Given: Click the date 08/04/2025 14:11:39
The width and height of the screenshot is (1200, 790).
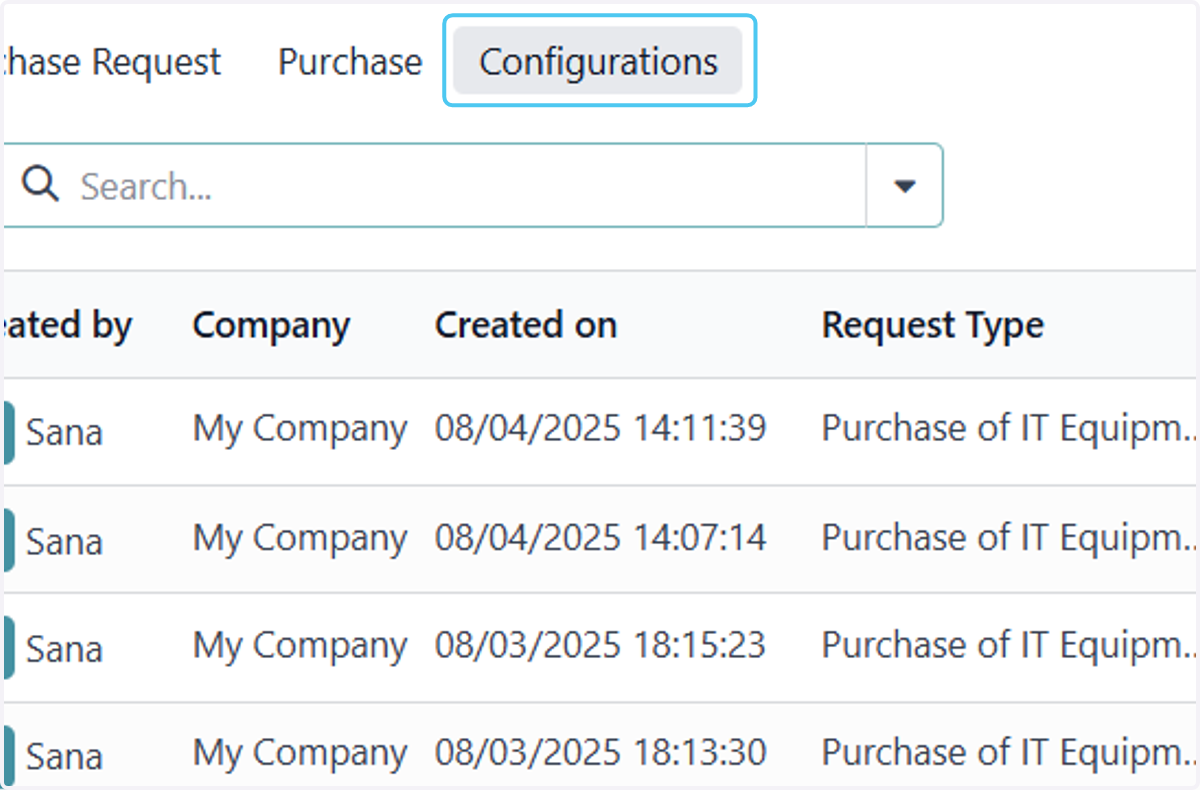Looking at the screenshot, I should 601,428.
